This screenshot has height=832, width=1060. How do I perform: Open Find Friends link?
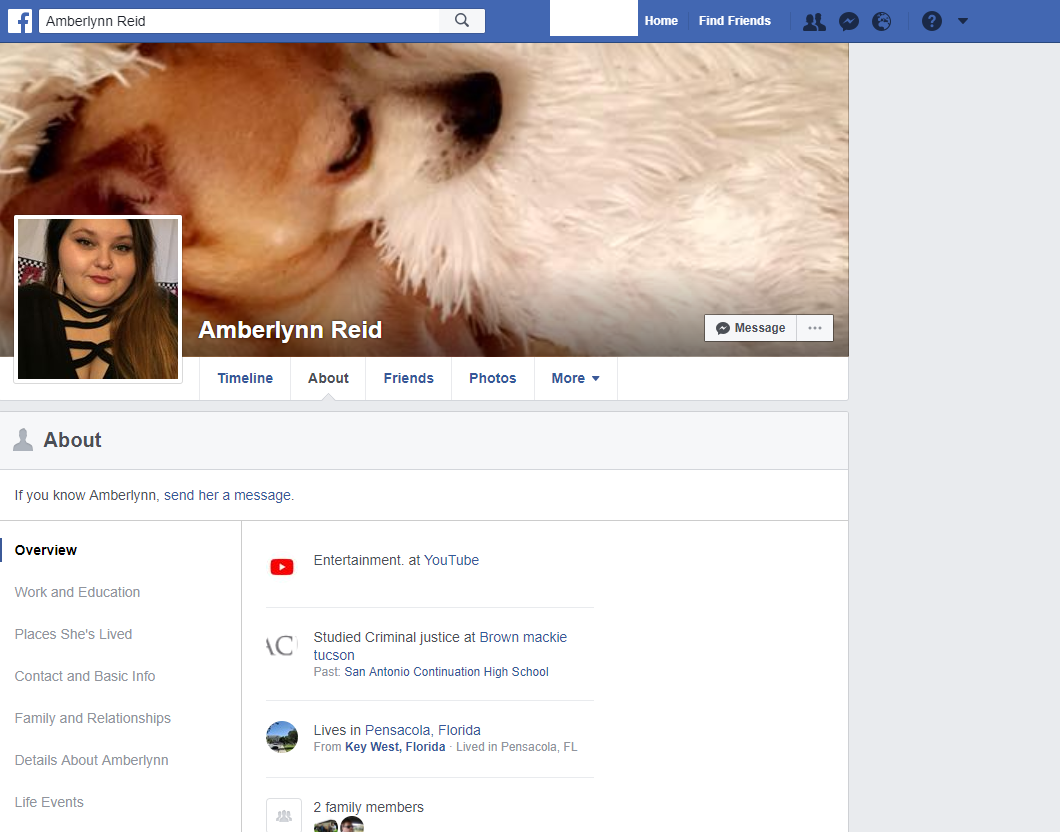(x=735, y=21)
